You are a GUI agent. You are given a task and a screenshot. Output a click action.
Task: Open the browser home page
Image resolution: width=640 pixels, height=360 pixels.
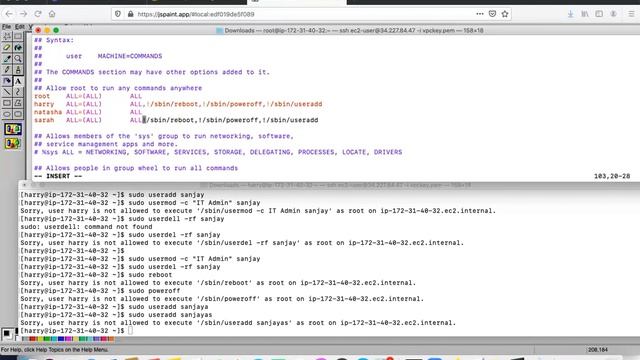[x=52, y=14]
